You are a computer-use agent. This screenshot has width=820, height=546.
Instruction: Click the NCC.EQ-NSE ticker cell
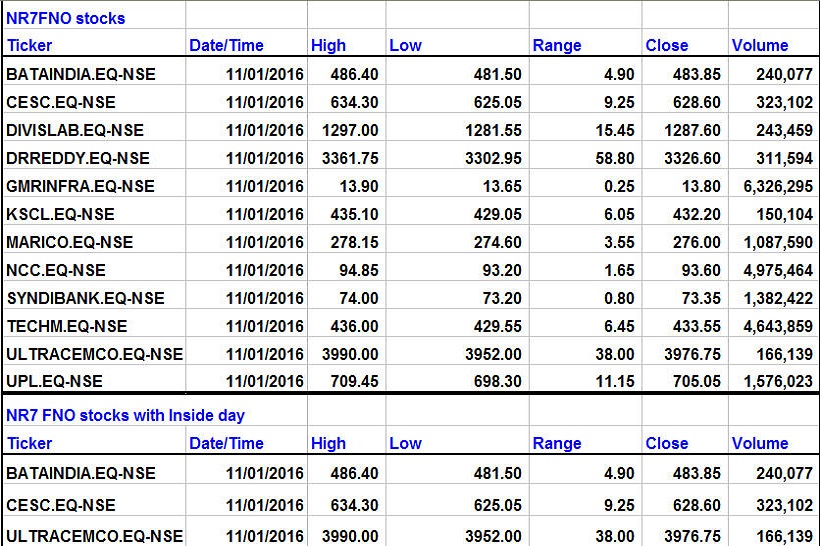[56, 270]
